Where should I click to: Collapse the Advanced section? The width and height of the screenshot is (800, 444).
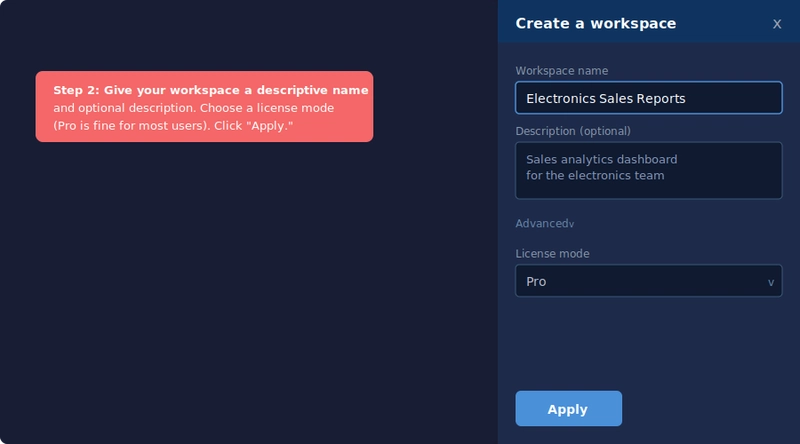point(544,223)
